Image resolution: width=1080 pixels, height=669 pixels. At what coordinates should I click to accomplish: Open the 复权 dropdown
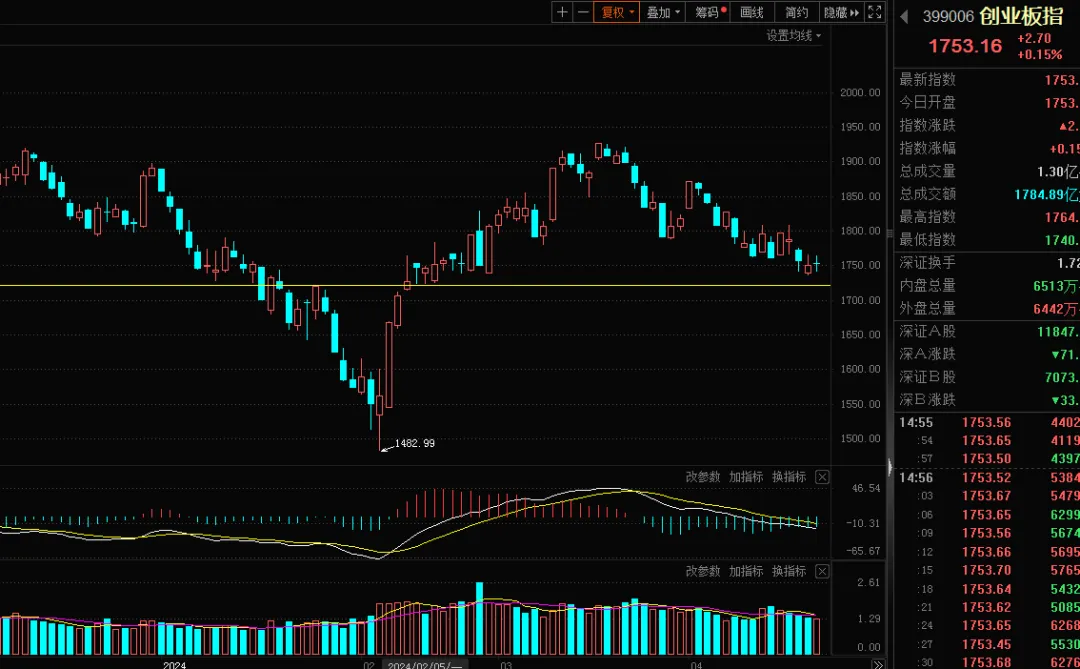617,12
